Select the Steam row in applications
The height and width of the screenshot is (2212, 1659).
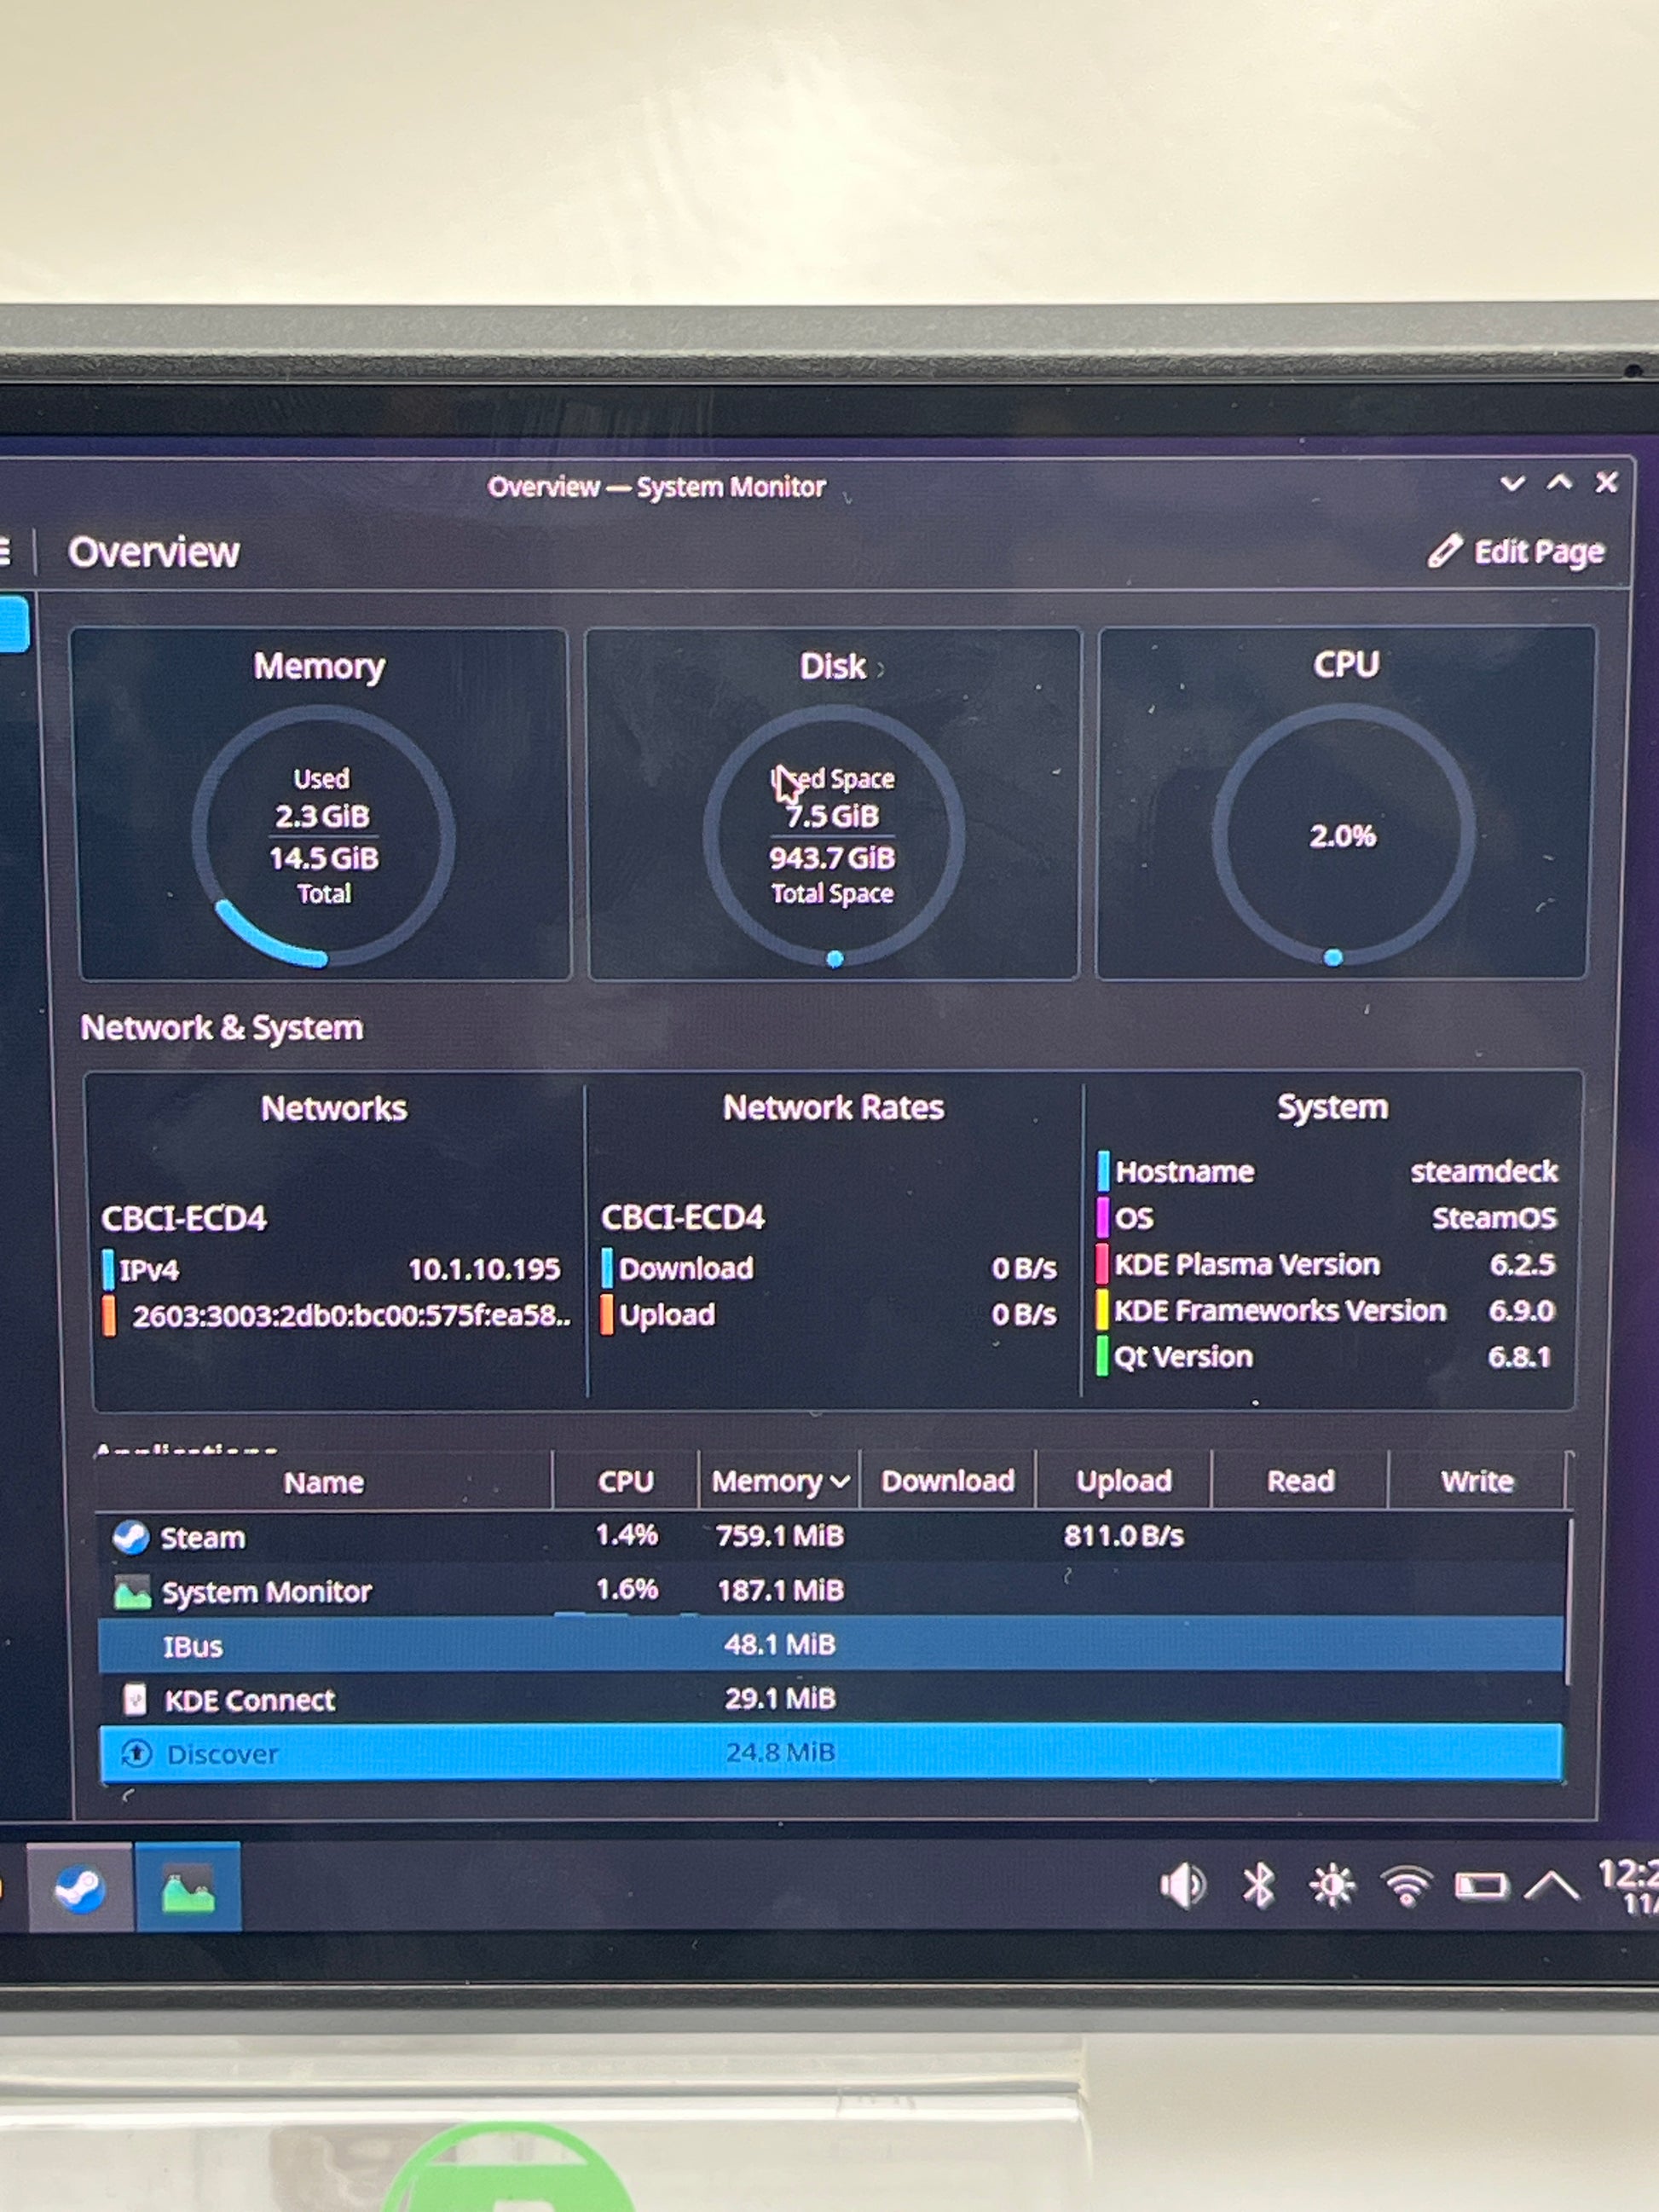[203, 1537]
